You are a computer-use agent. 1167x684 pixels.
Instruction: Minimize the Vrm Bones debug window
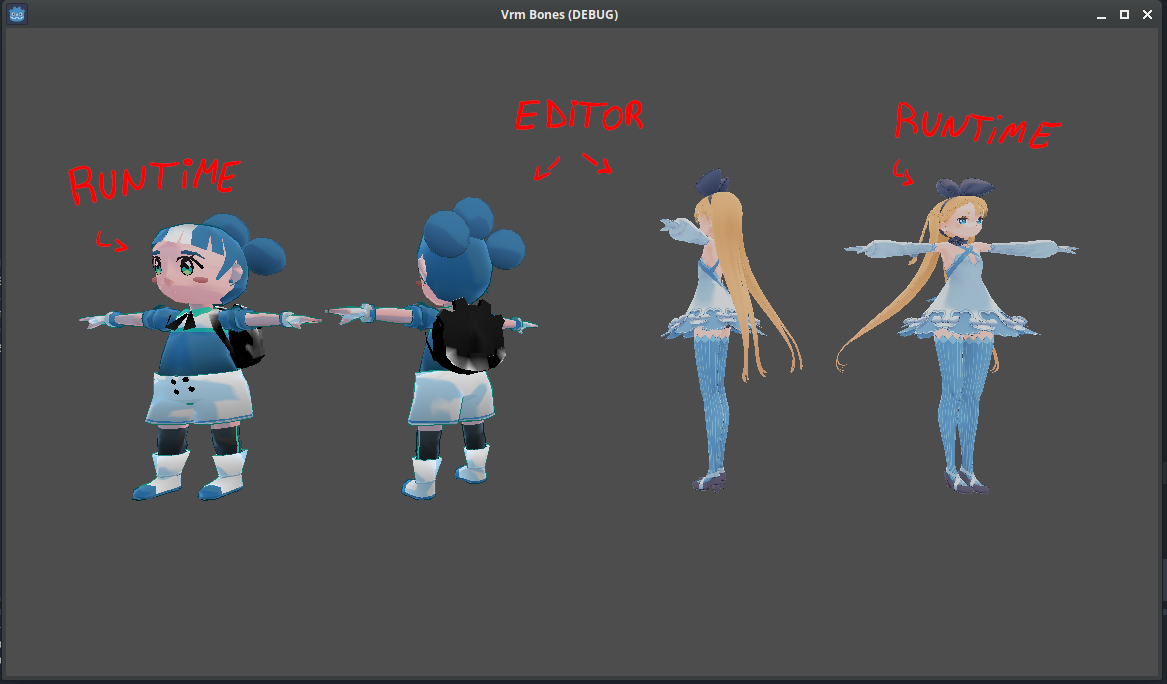1101,14
